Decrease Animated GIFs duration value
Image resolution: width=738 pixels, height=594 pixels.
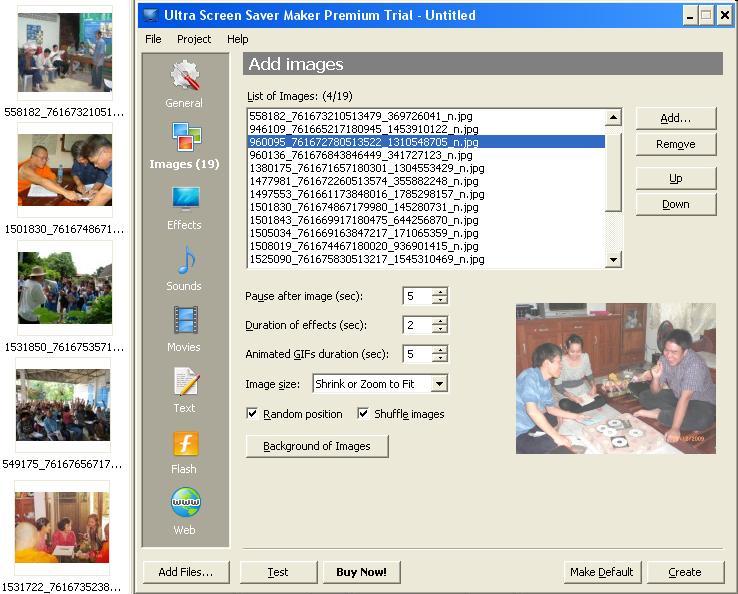[440, 358]
